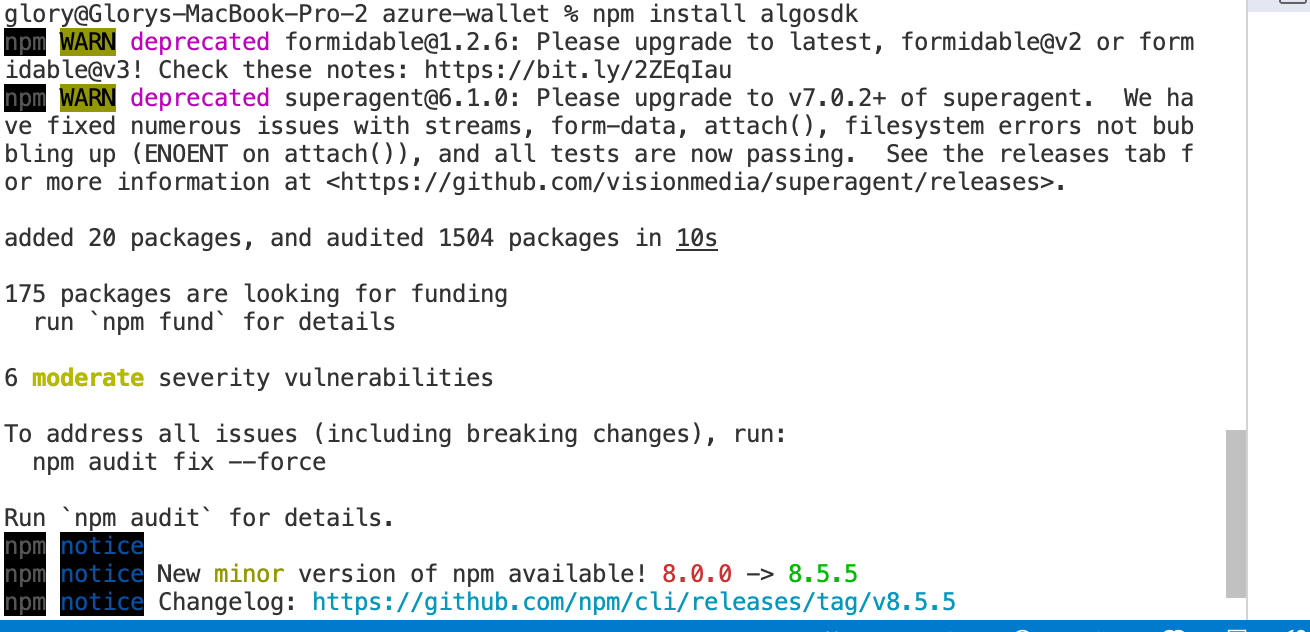Click the yellow 'moderate' severity word

[88, 378]
